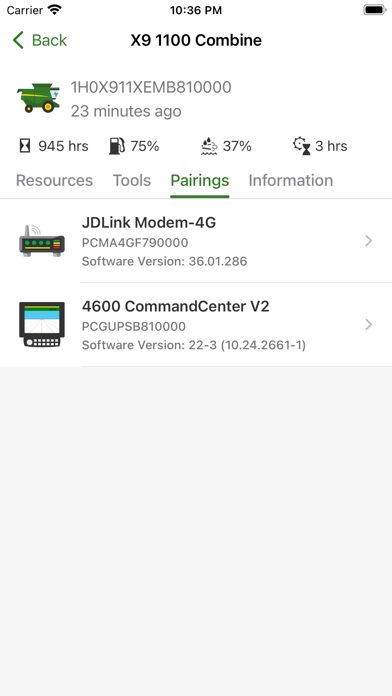Tap the service interval gear hourglass icon
Viewport: 392px width, 696px height.
(302, 146)
